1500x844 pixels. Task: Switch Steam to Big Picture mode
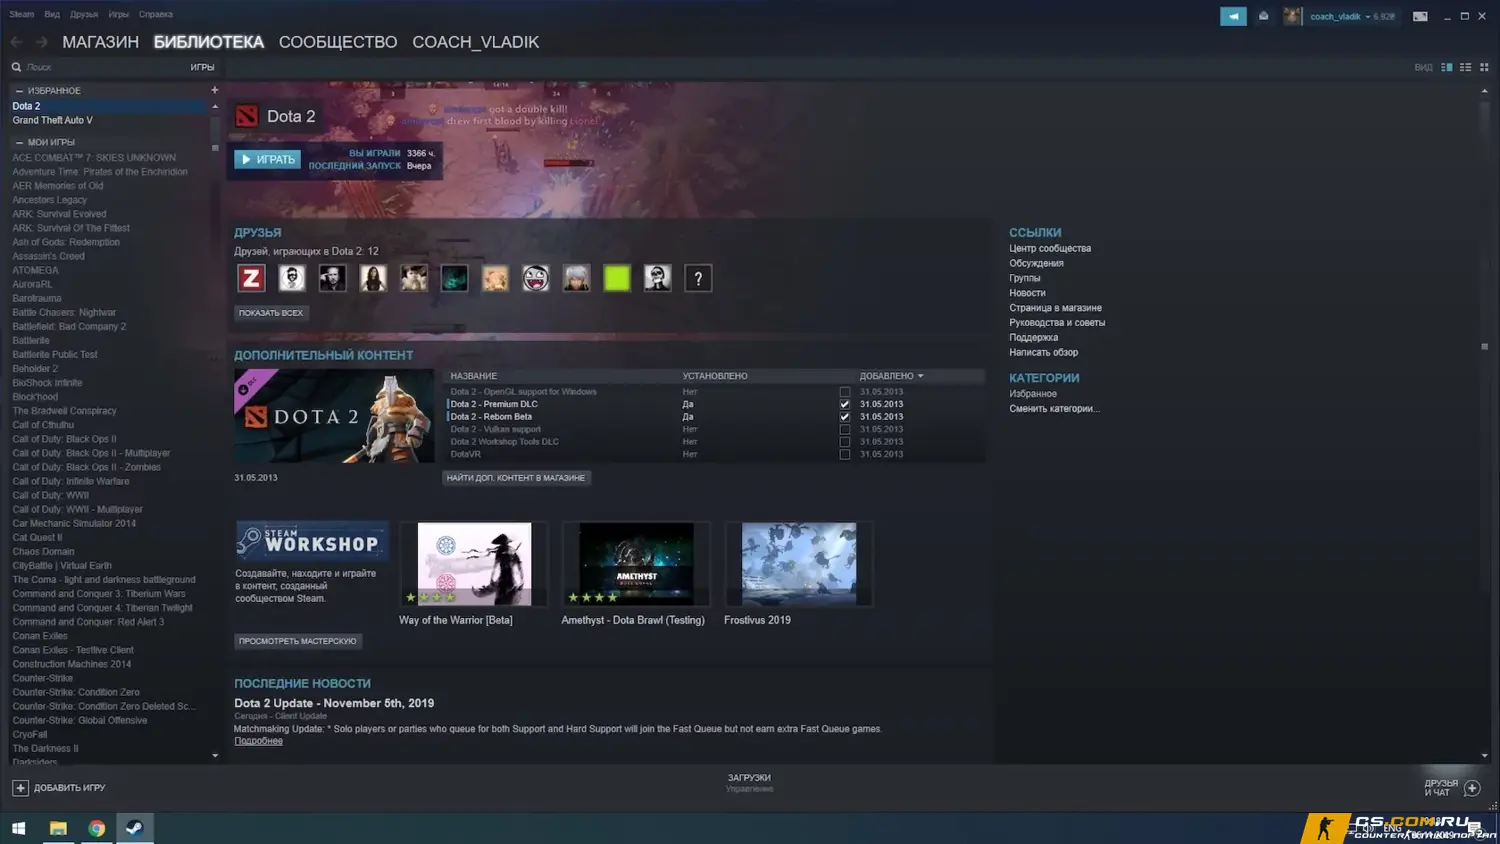tap(1420, 16)
